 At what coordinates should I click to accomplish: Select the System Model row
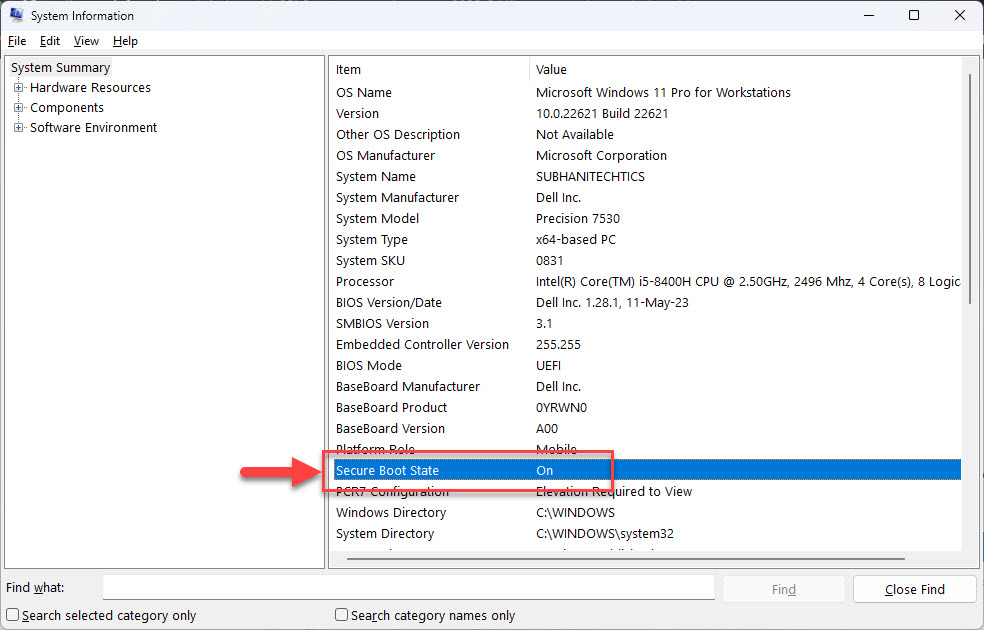point(647,218)
